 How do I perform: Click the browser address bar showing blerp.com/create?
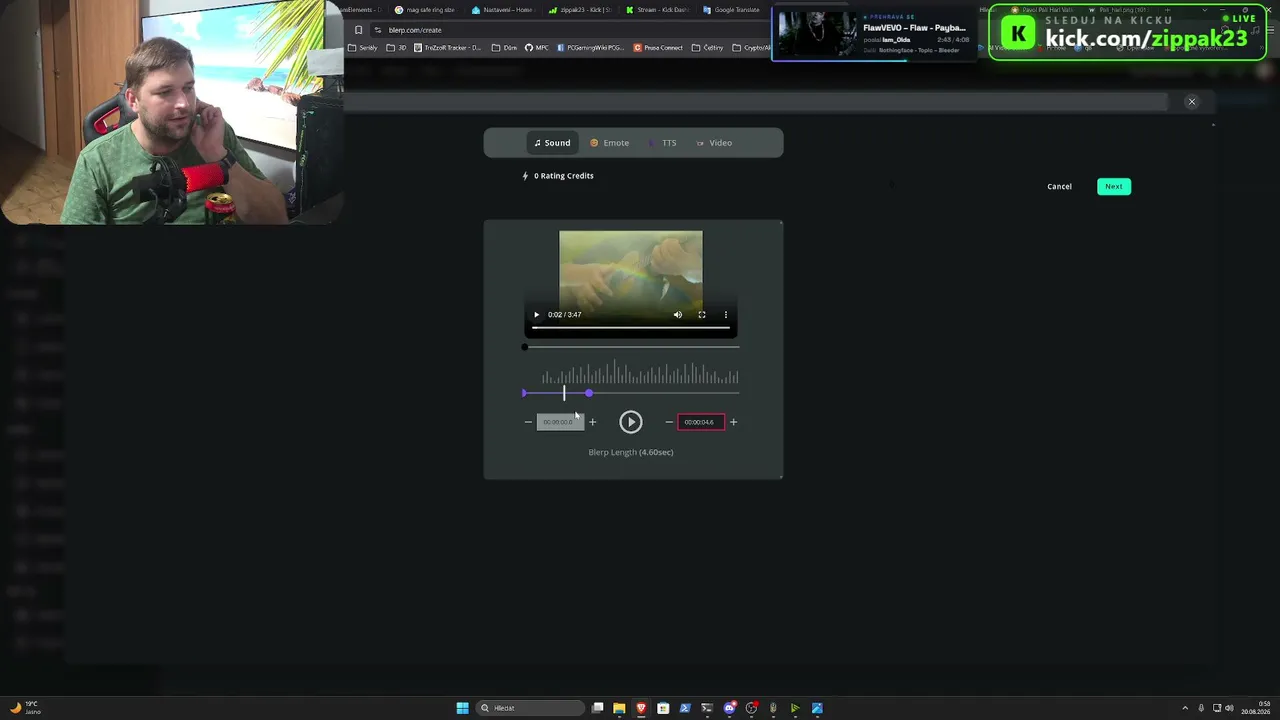pos(570,30)
